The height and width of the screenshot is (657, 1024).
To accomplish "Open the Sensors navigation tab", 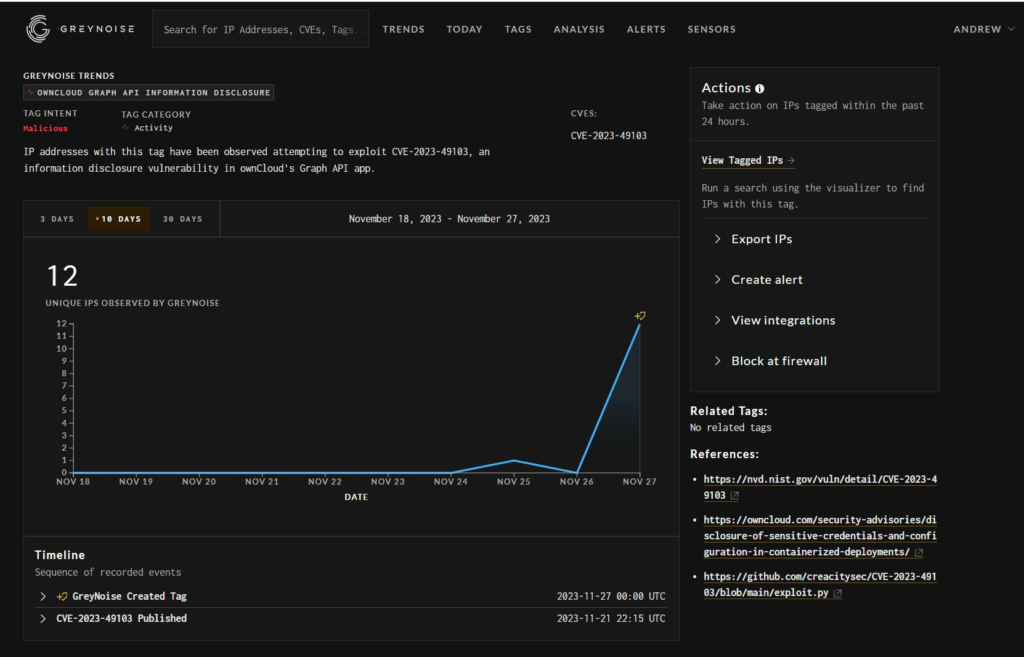I will [711, 30].
